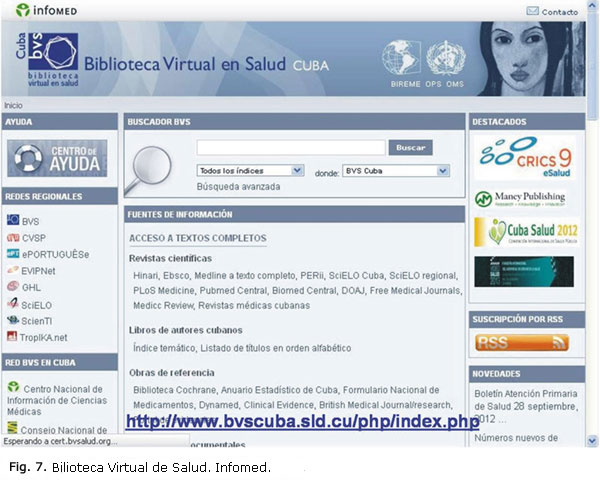The width and height of the screenshot is (600, 483).
Task: Click the vertical scrollbar down arrow
Action: coord(593,440)
